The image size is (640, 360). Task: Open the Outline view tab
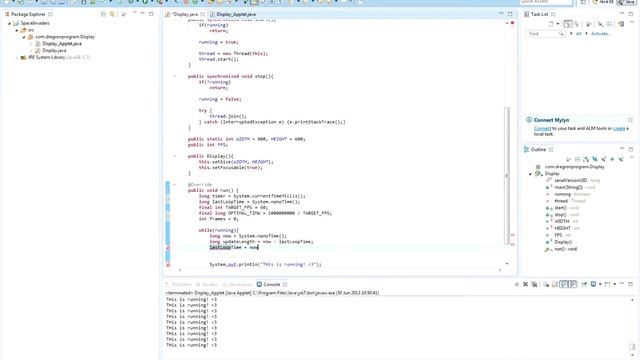click(538, 150)
